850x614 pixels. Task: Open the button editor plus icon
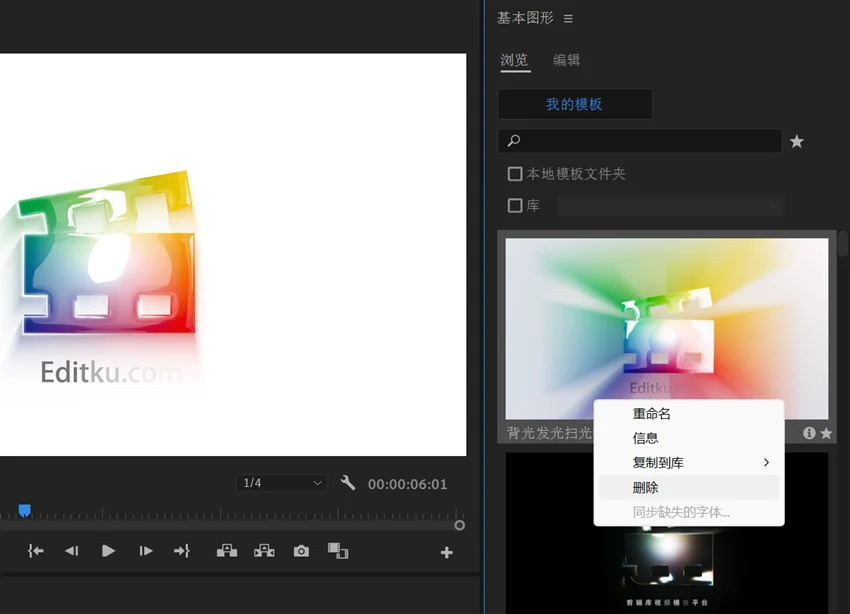tap(447, 553)
